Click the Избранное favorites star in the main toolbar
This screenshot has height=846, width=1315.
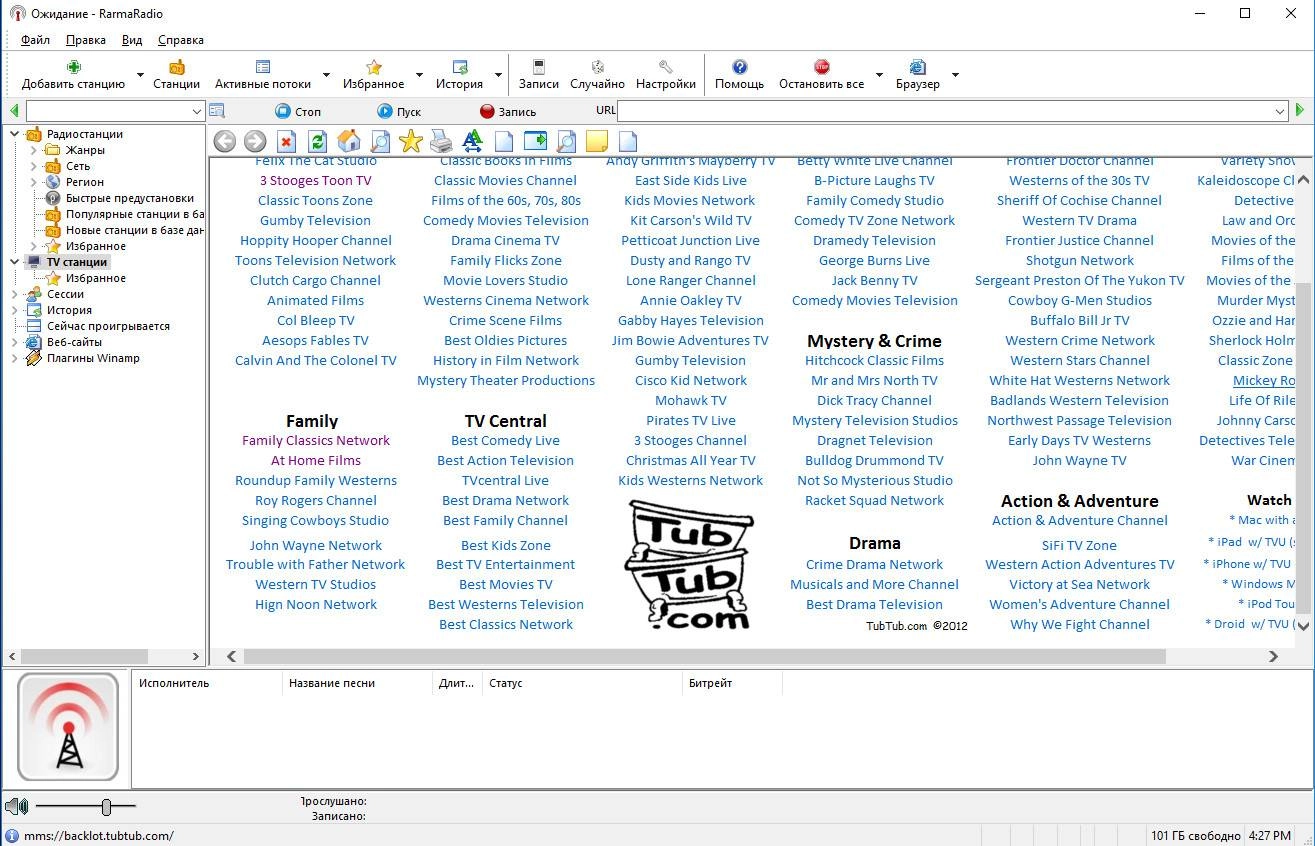373,67
